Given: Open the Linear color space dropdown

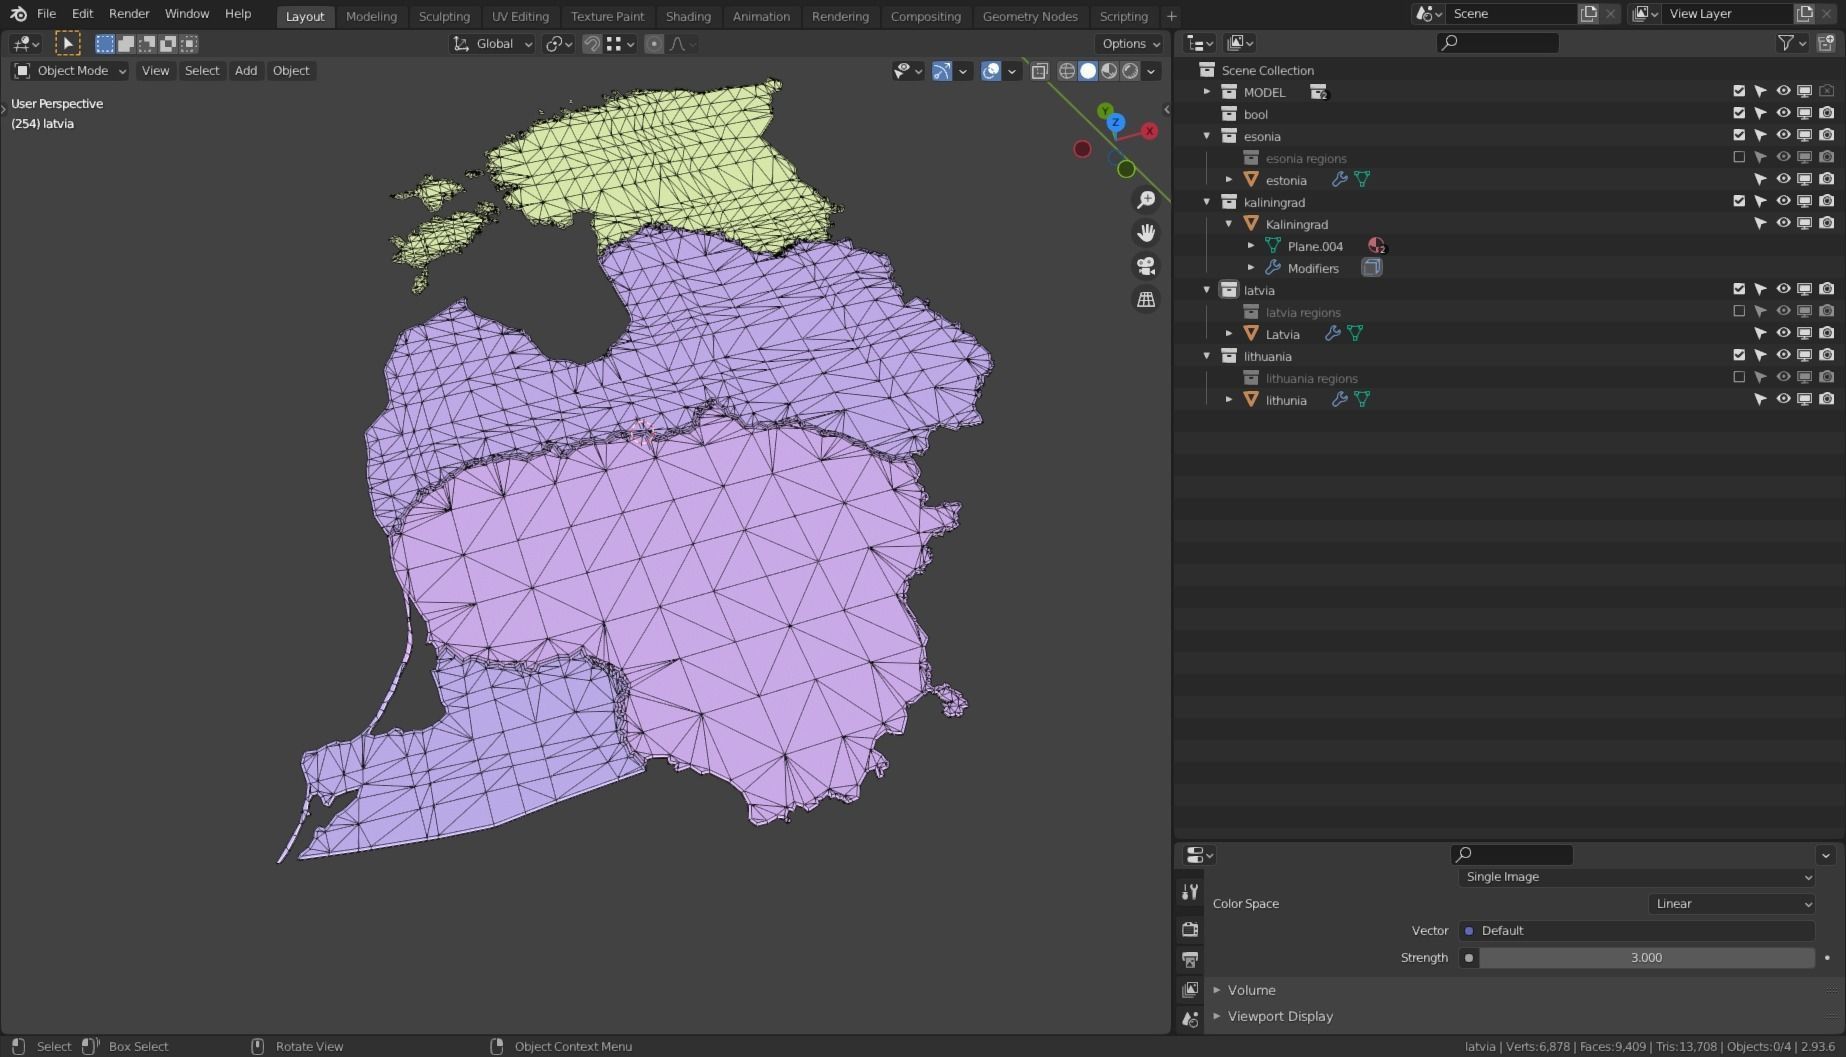Looking at the screenshot, I should click(1731, 904).
